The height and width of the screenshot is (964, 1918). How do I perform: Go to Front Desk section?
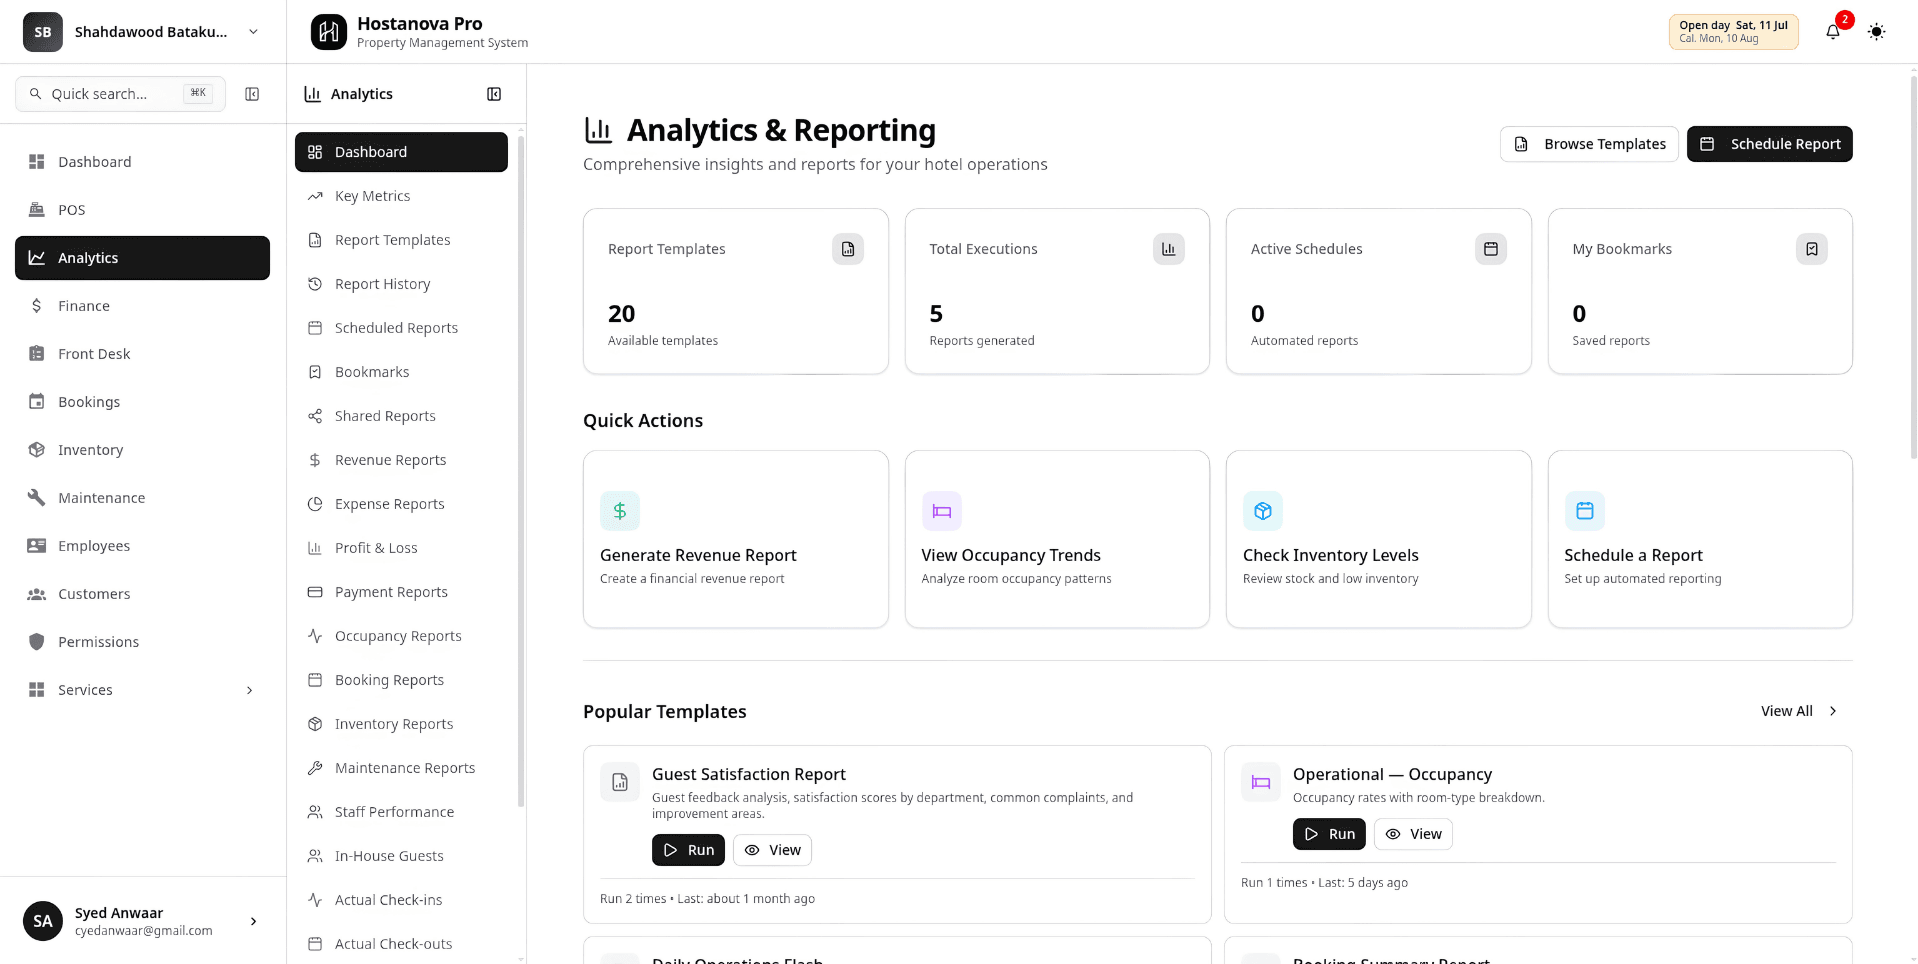click(x=142, y=354)
